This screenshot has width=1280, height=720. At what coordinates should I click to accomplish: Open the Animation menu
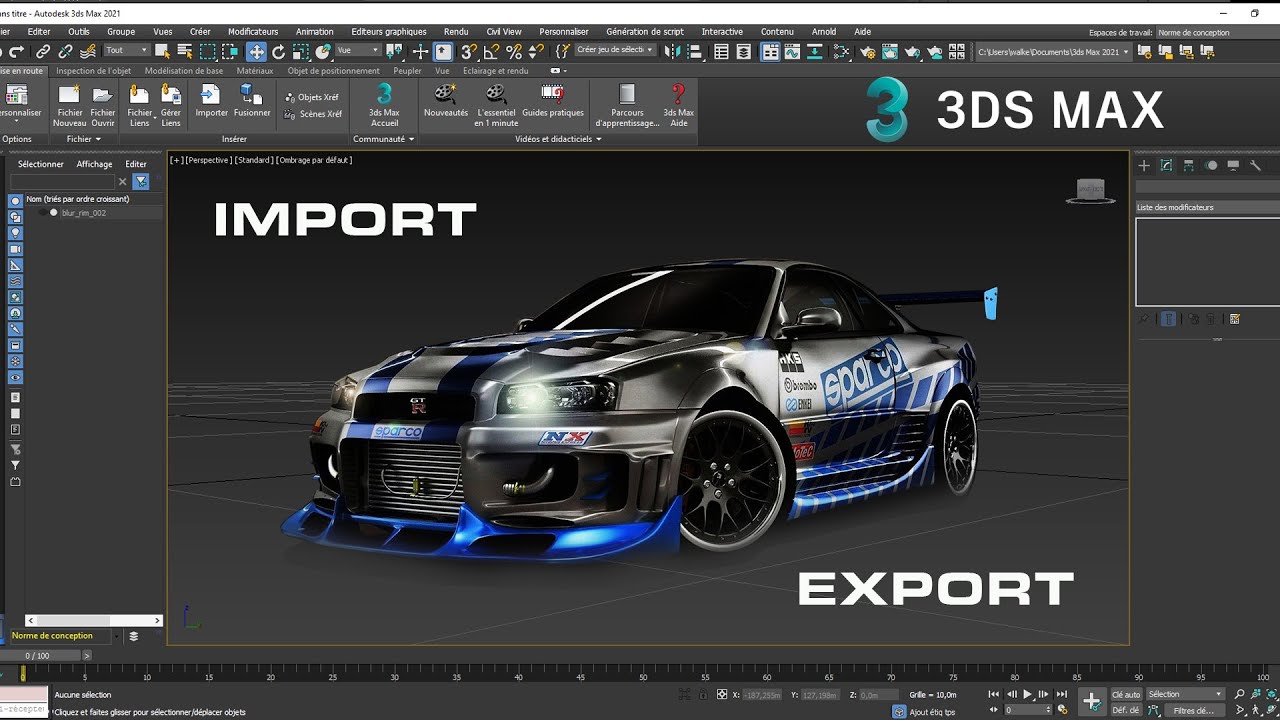click(315, 32)
